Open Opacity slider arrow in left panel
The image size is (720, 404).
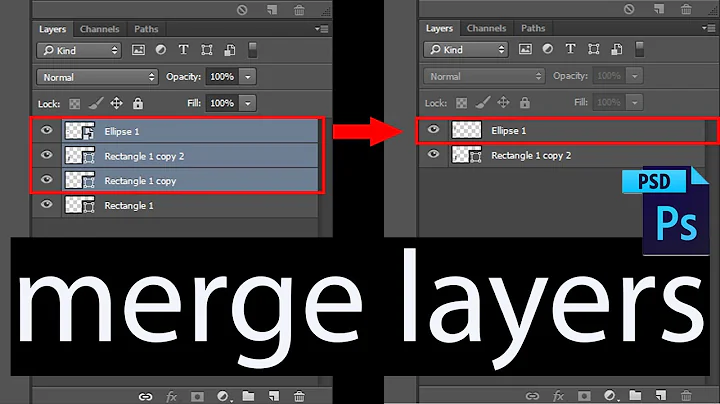click(x=248, y=77)
